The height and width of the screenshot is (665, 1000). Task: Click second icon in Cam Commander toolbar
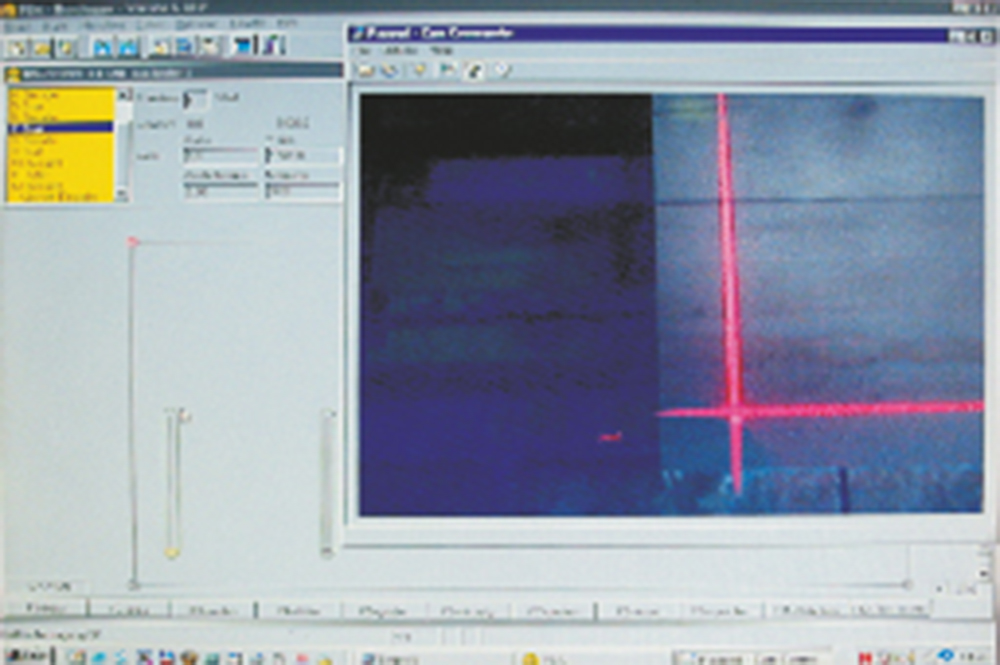390,70
